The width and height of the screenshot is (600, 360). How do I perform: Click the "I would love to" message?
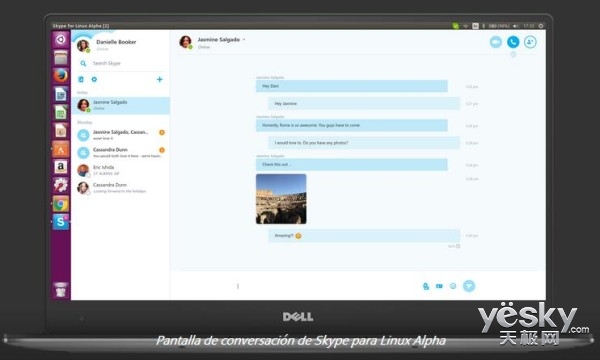point(364,143)
